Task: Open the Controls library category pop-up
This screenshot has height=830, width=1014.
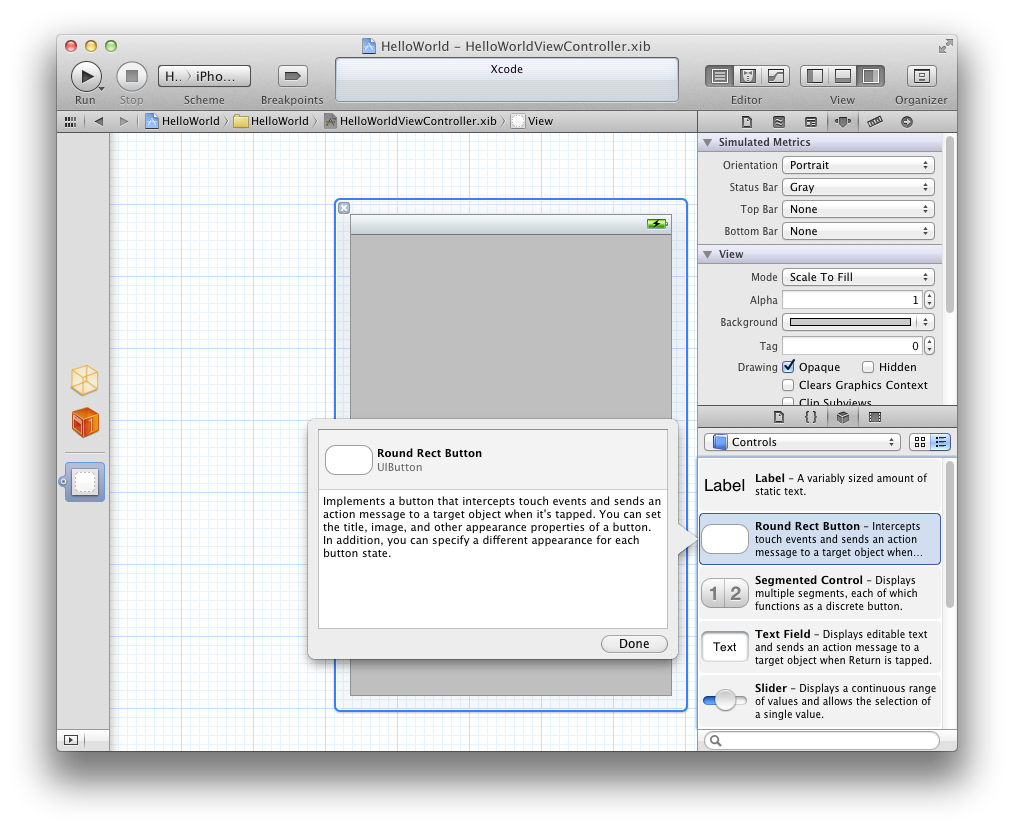Action: click(x=800, y=441)
